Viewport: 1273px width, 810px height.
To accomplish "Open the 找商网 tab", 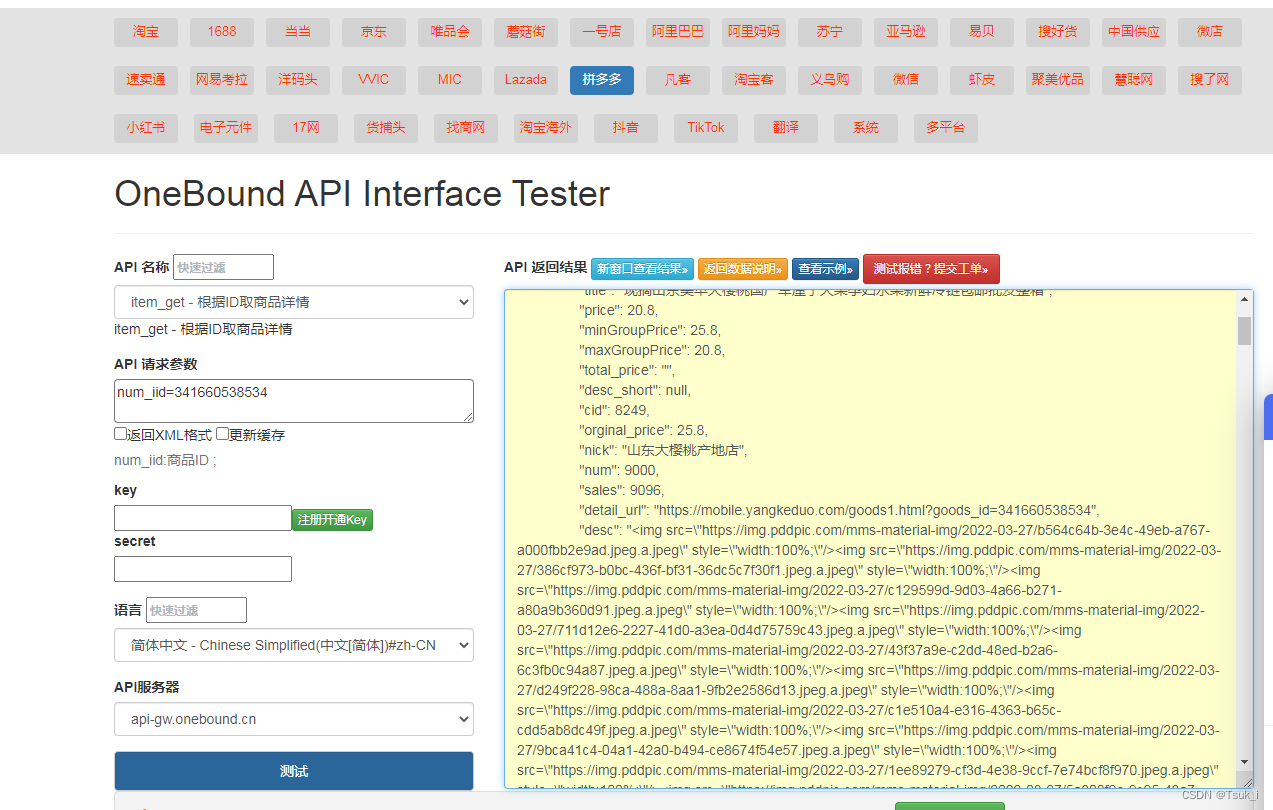I will [x=466, y=128].
